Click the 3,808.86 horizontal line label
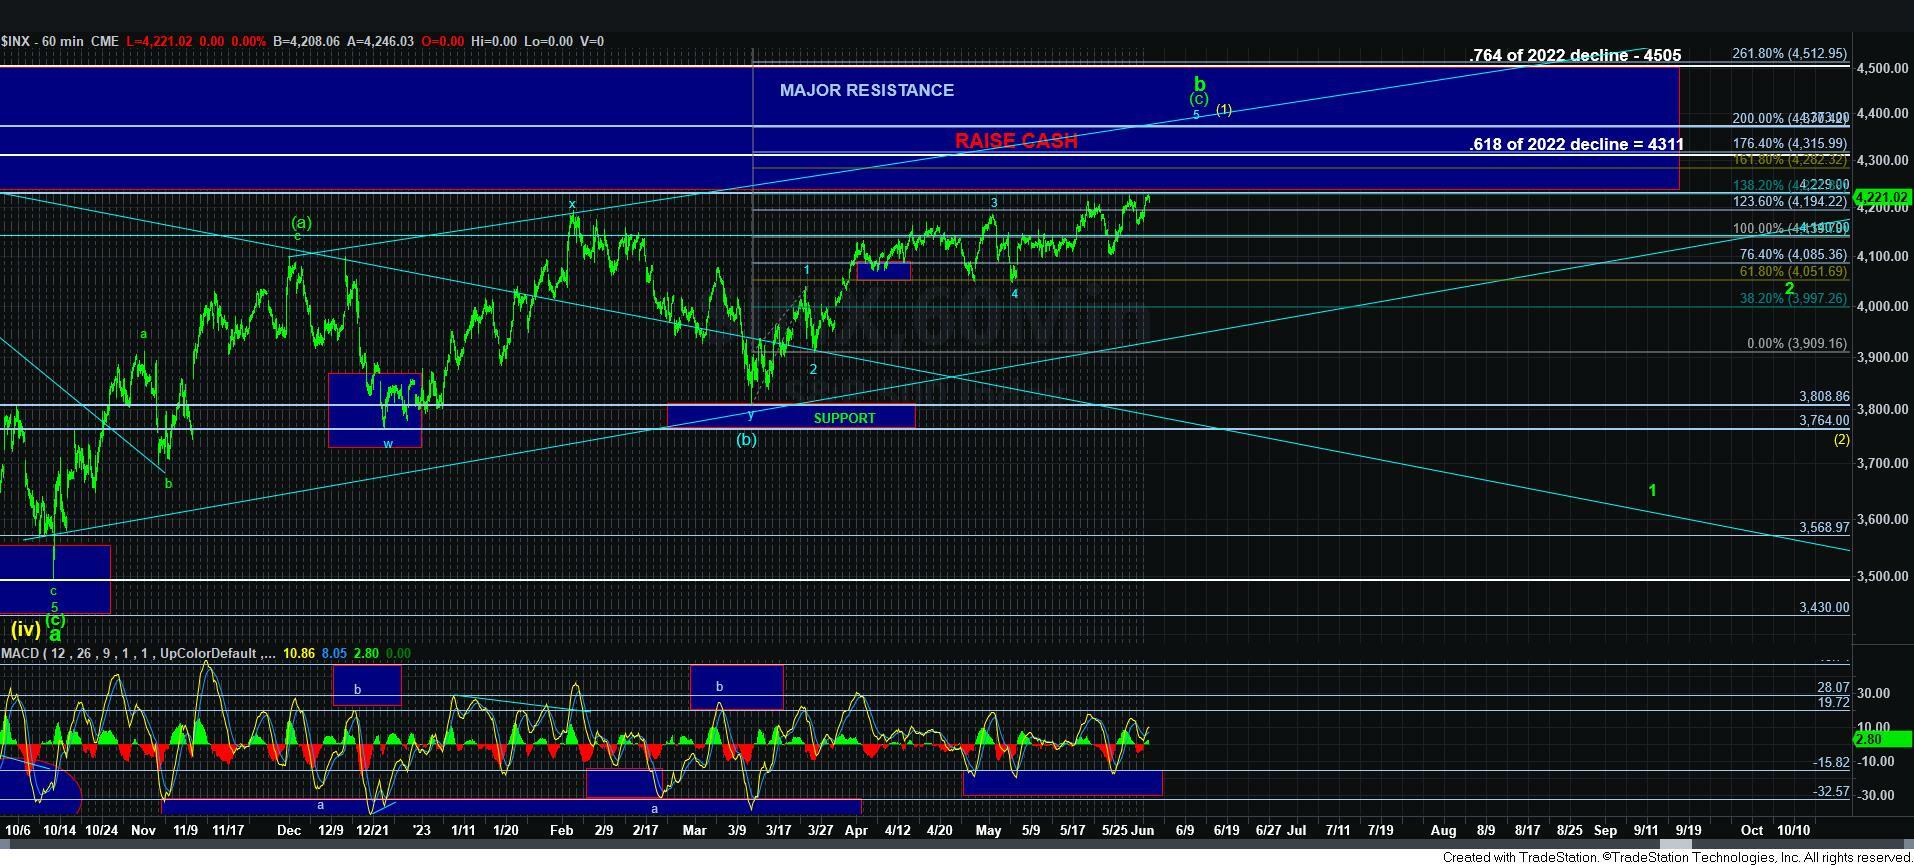The height and width of the screenshot is (865, 1914). [1824, 396]
